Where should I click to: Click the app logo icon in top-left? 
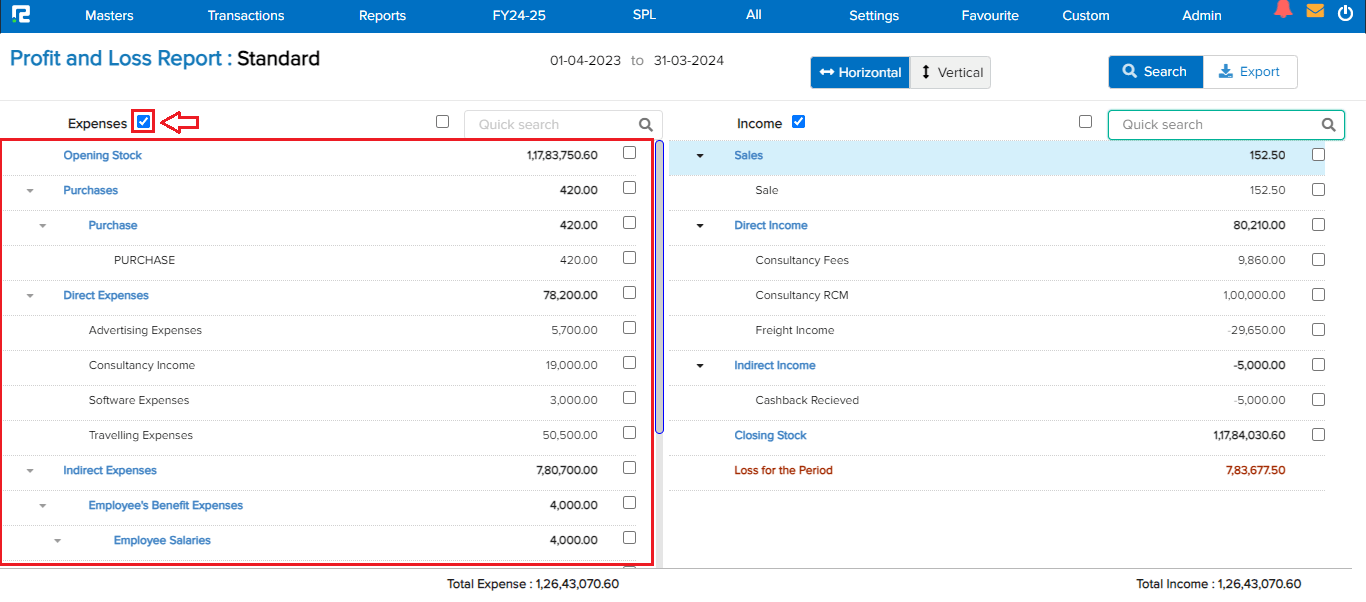coord(21,15)
